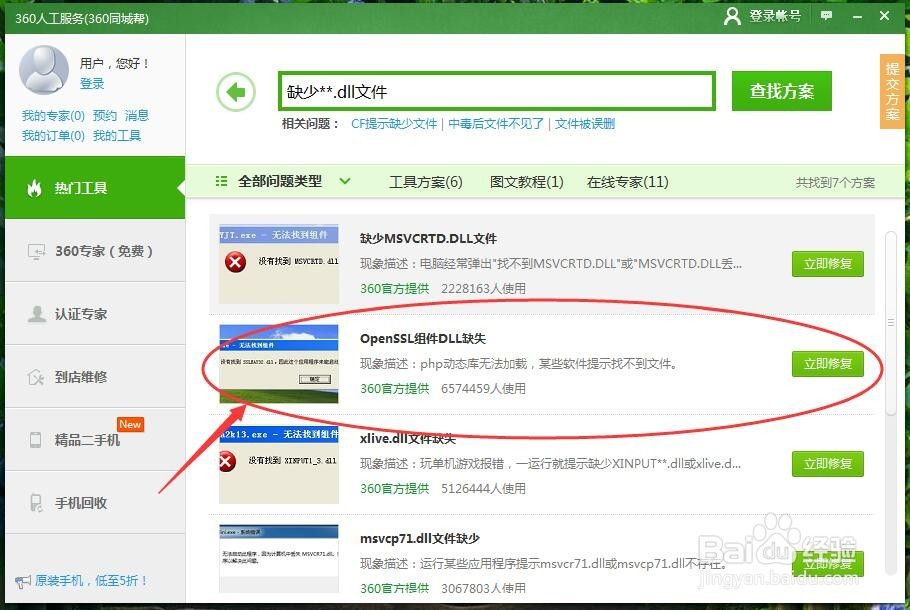Click the green back arrow icon
Viewport: 910px width, 610px height.
[236, 92]
